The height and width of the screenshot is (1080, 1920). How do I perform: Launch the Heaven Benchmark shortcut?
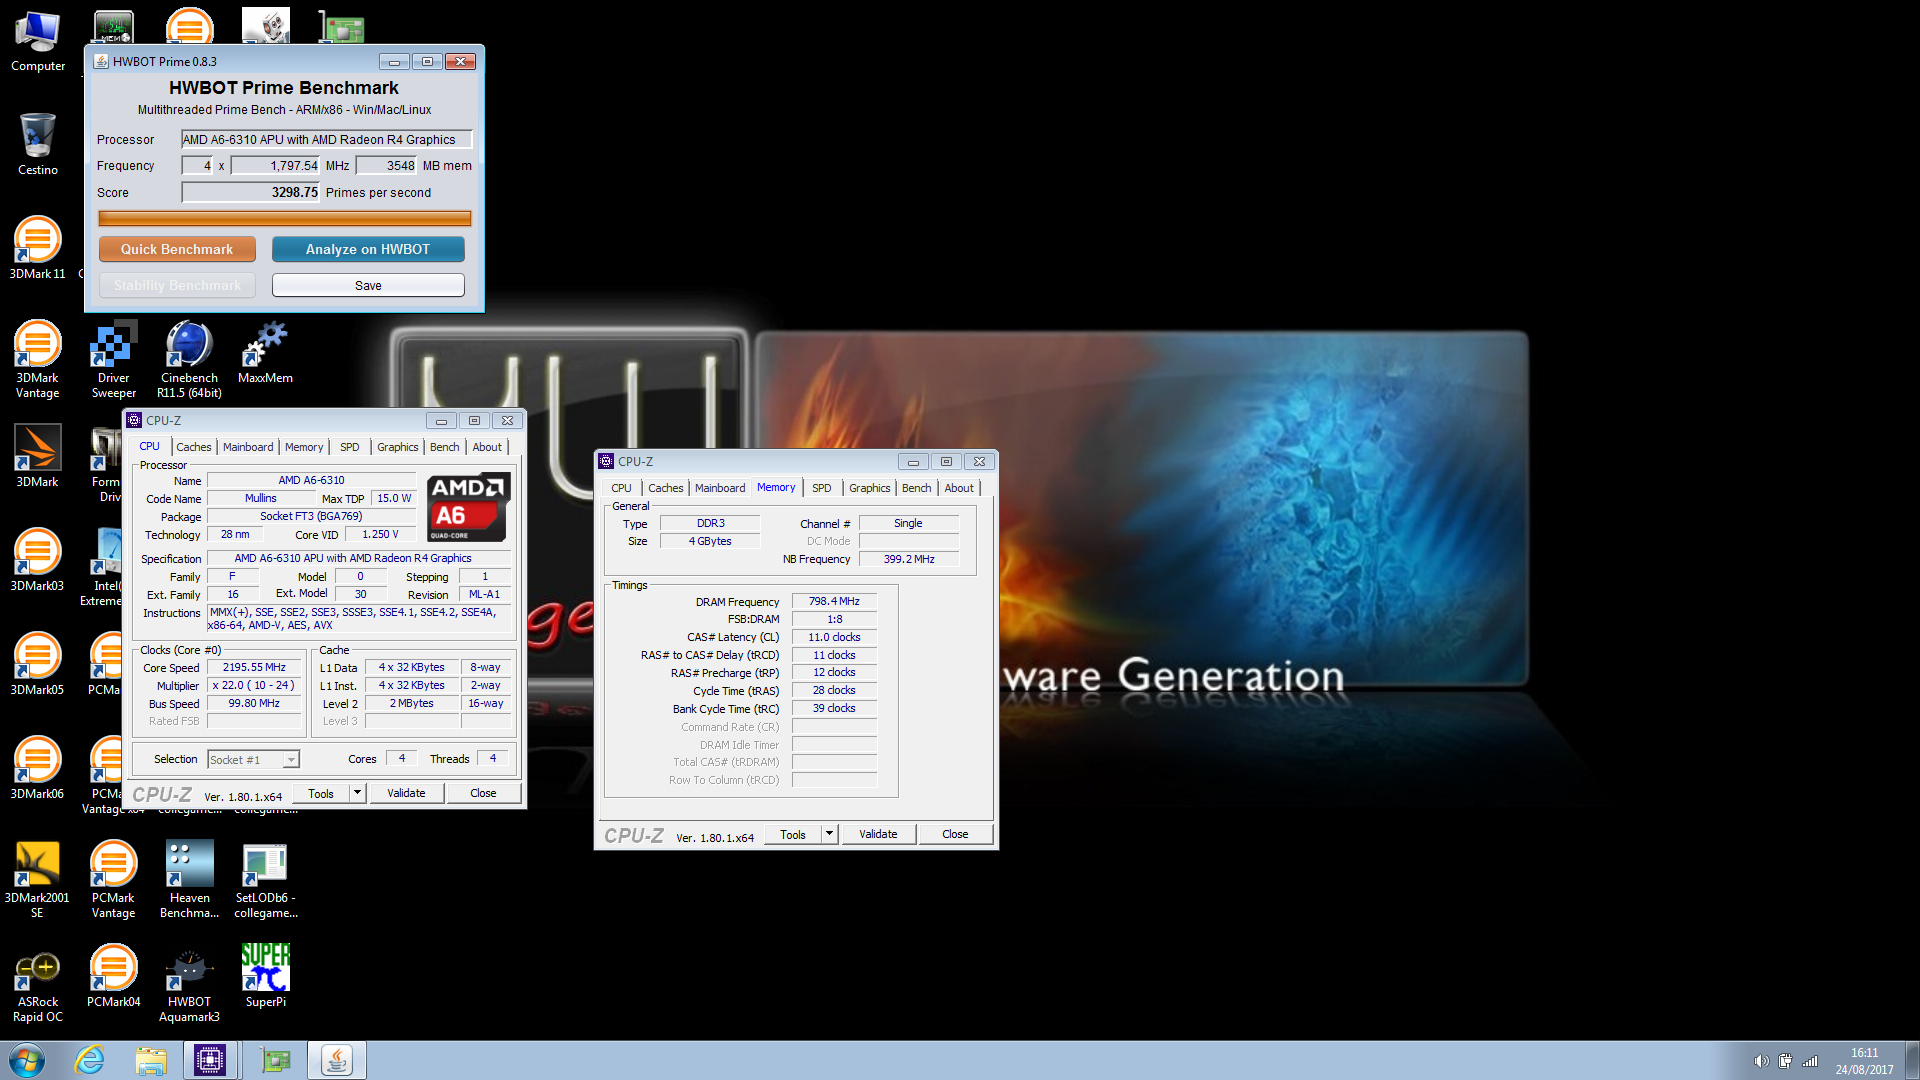[190, 878]
